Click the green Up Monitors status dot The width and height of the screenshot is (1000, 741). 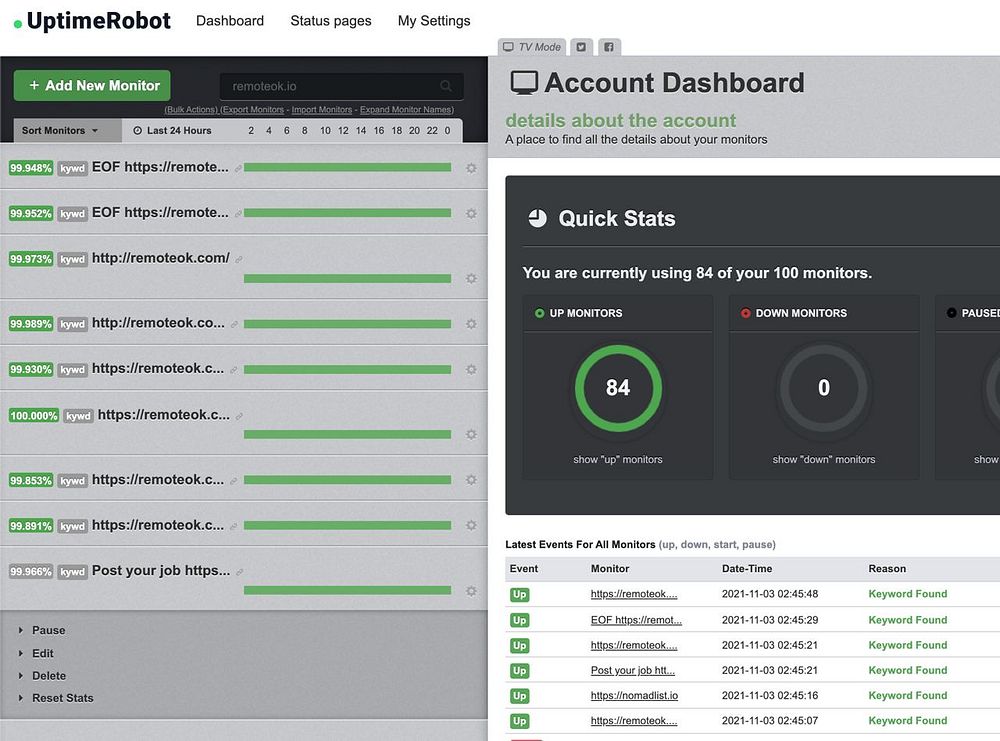[540, 313]
